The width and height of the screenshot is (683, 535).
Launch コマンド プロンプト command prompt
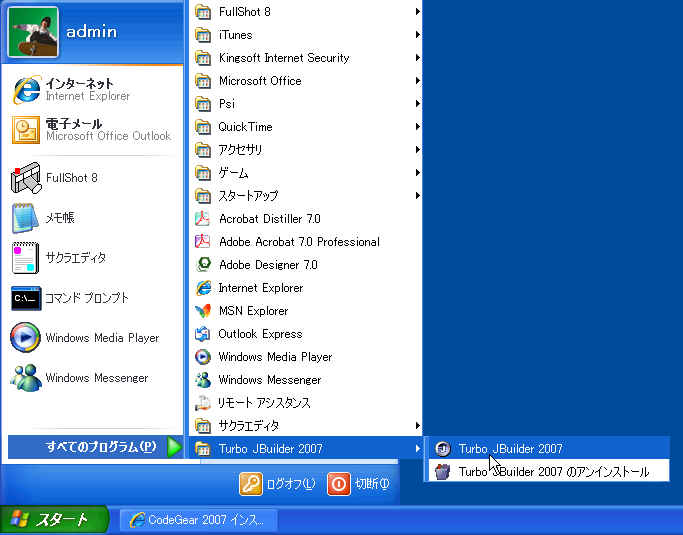pos(26,298)
